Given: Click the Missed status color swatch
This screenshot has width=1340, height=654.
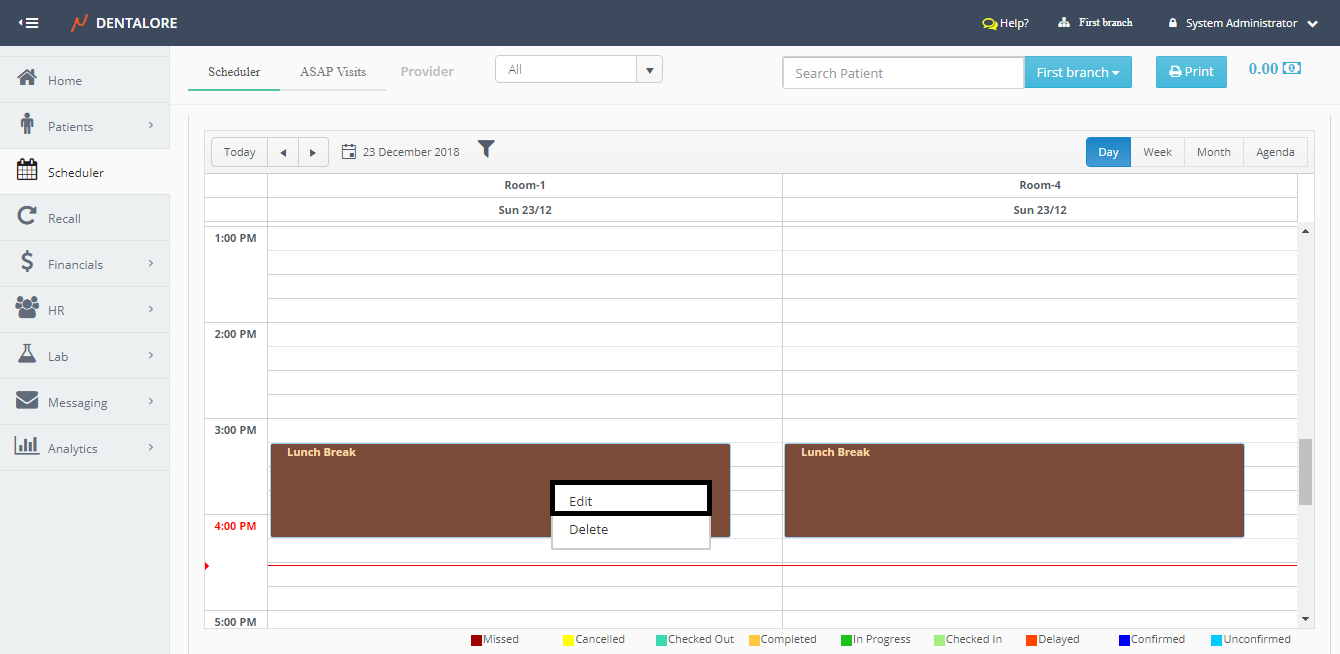Looking at the screenshot, I should pos(477,640).
